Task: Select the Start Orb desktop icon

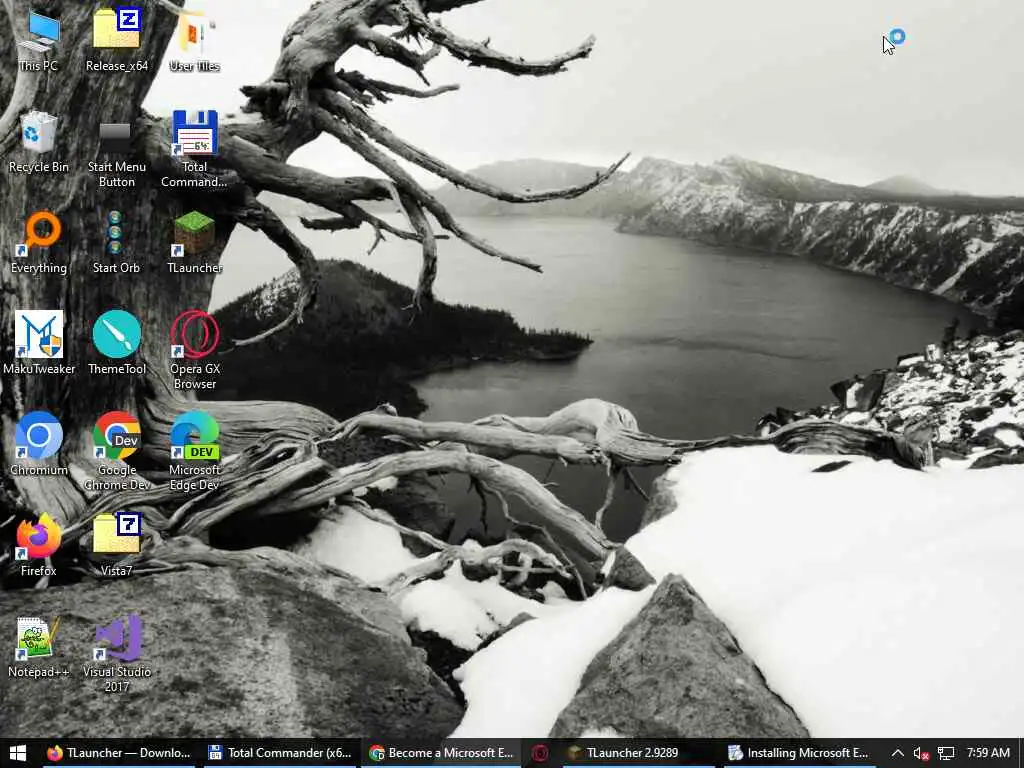Action: [116, 242]
